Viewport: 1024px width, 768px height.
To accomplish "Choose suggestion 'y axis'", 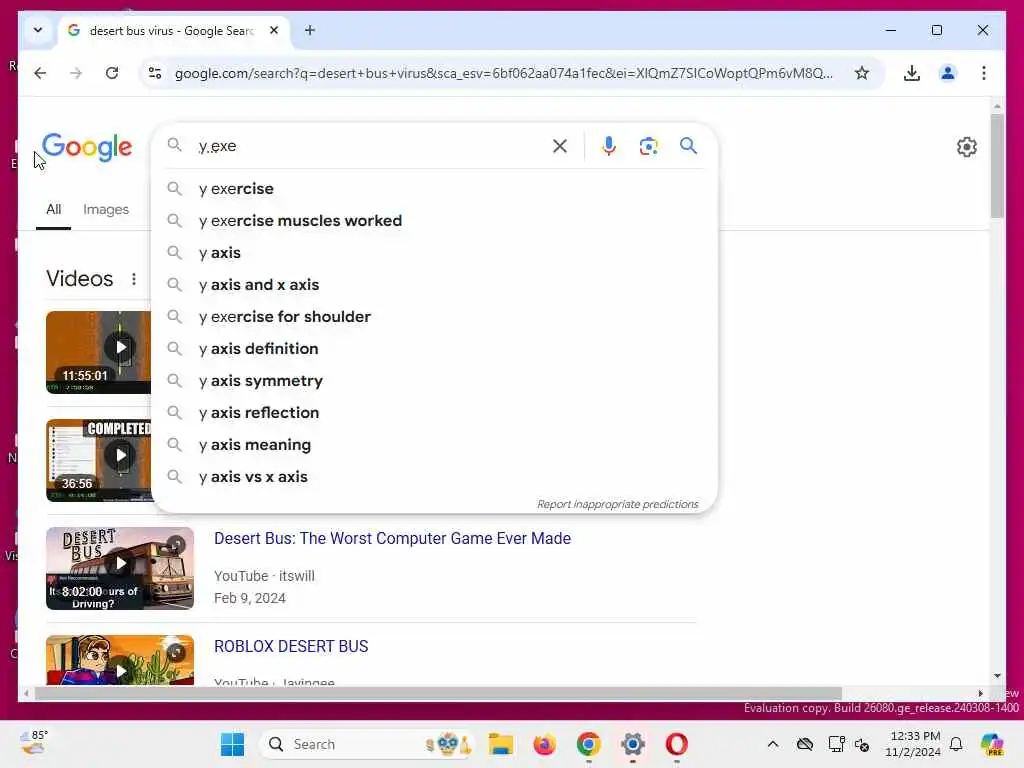I will click(434, 253).
